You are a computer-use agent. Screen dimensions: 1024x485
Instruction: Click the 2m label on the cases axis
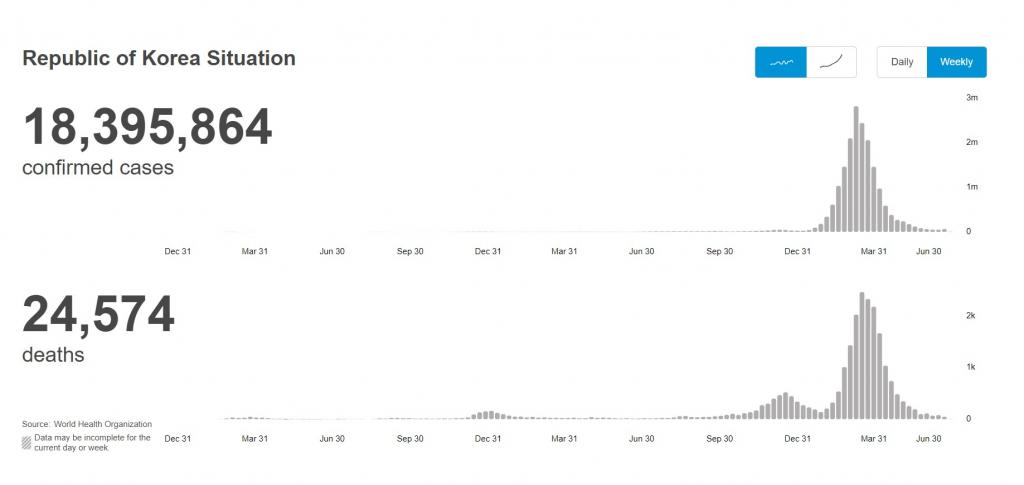point(971,142)
